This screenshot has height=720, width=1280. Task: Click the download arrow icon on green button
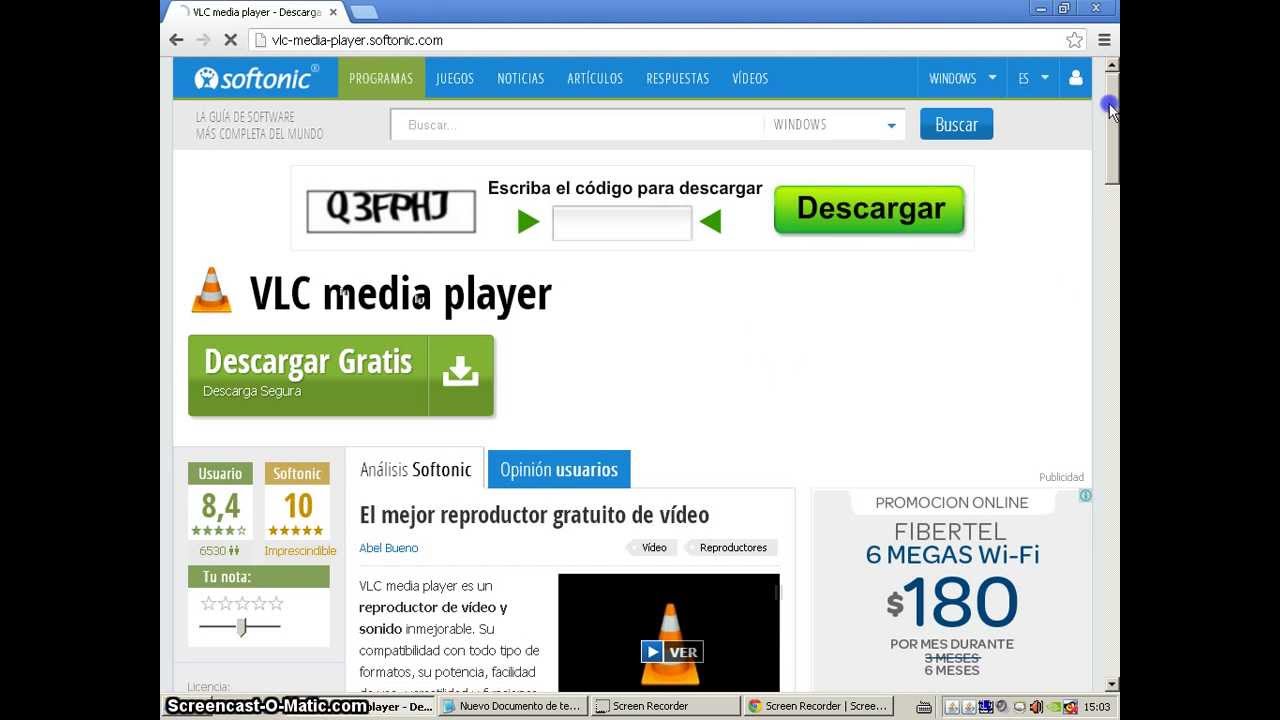461,372
